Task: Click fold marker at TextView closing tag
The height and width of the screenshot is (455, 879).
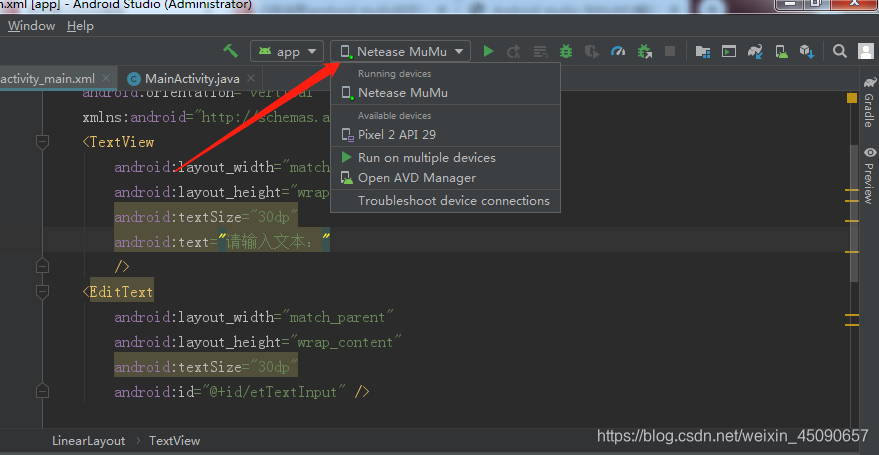Action: pyautogui.click(x=42, y=266)
